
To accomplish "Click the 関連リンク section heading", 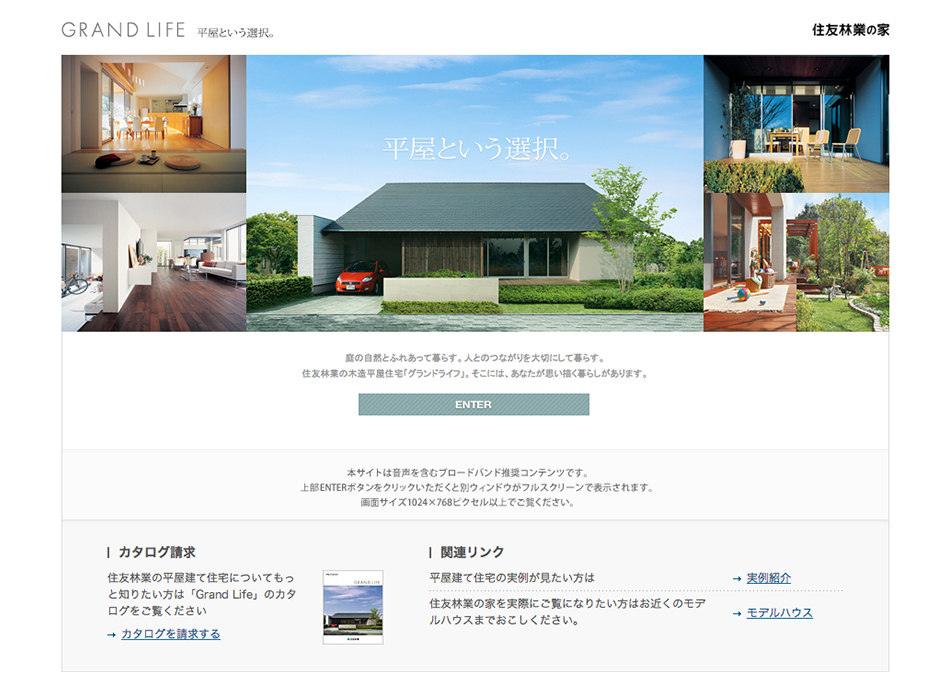I will 472,552.
